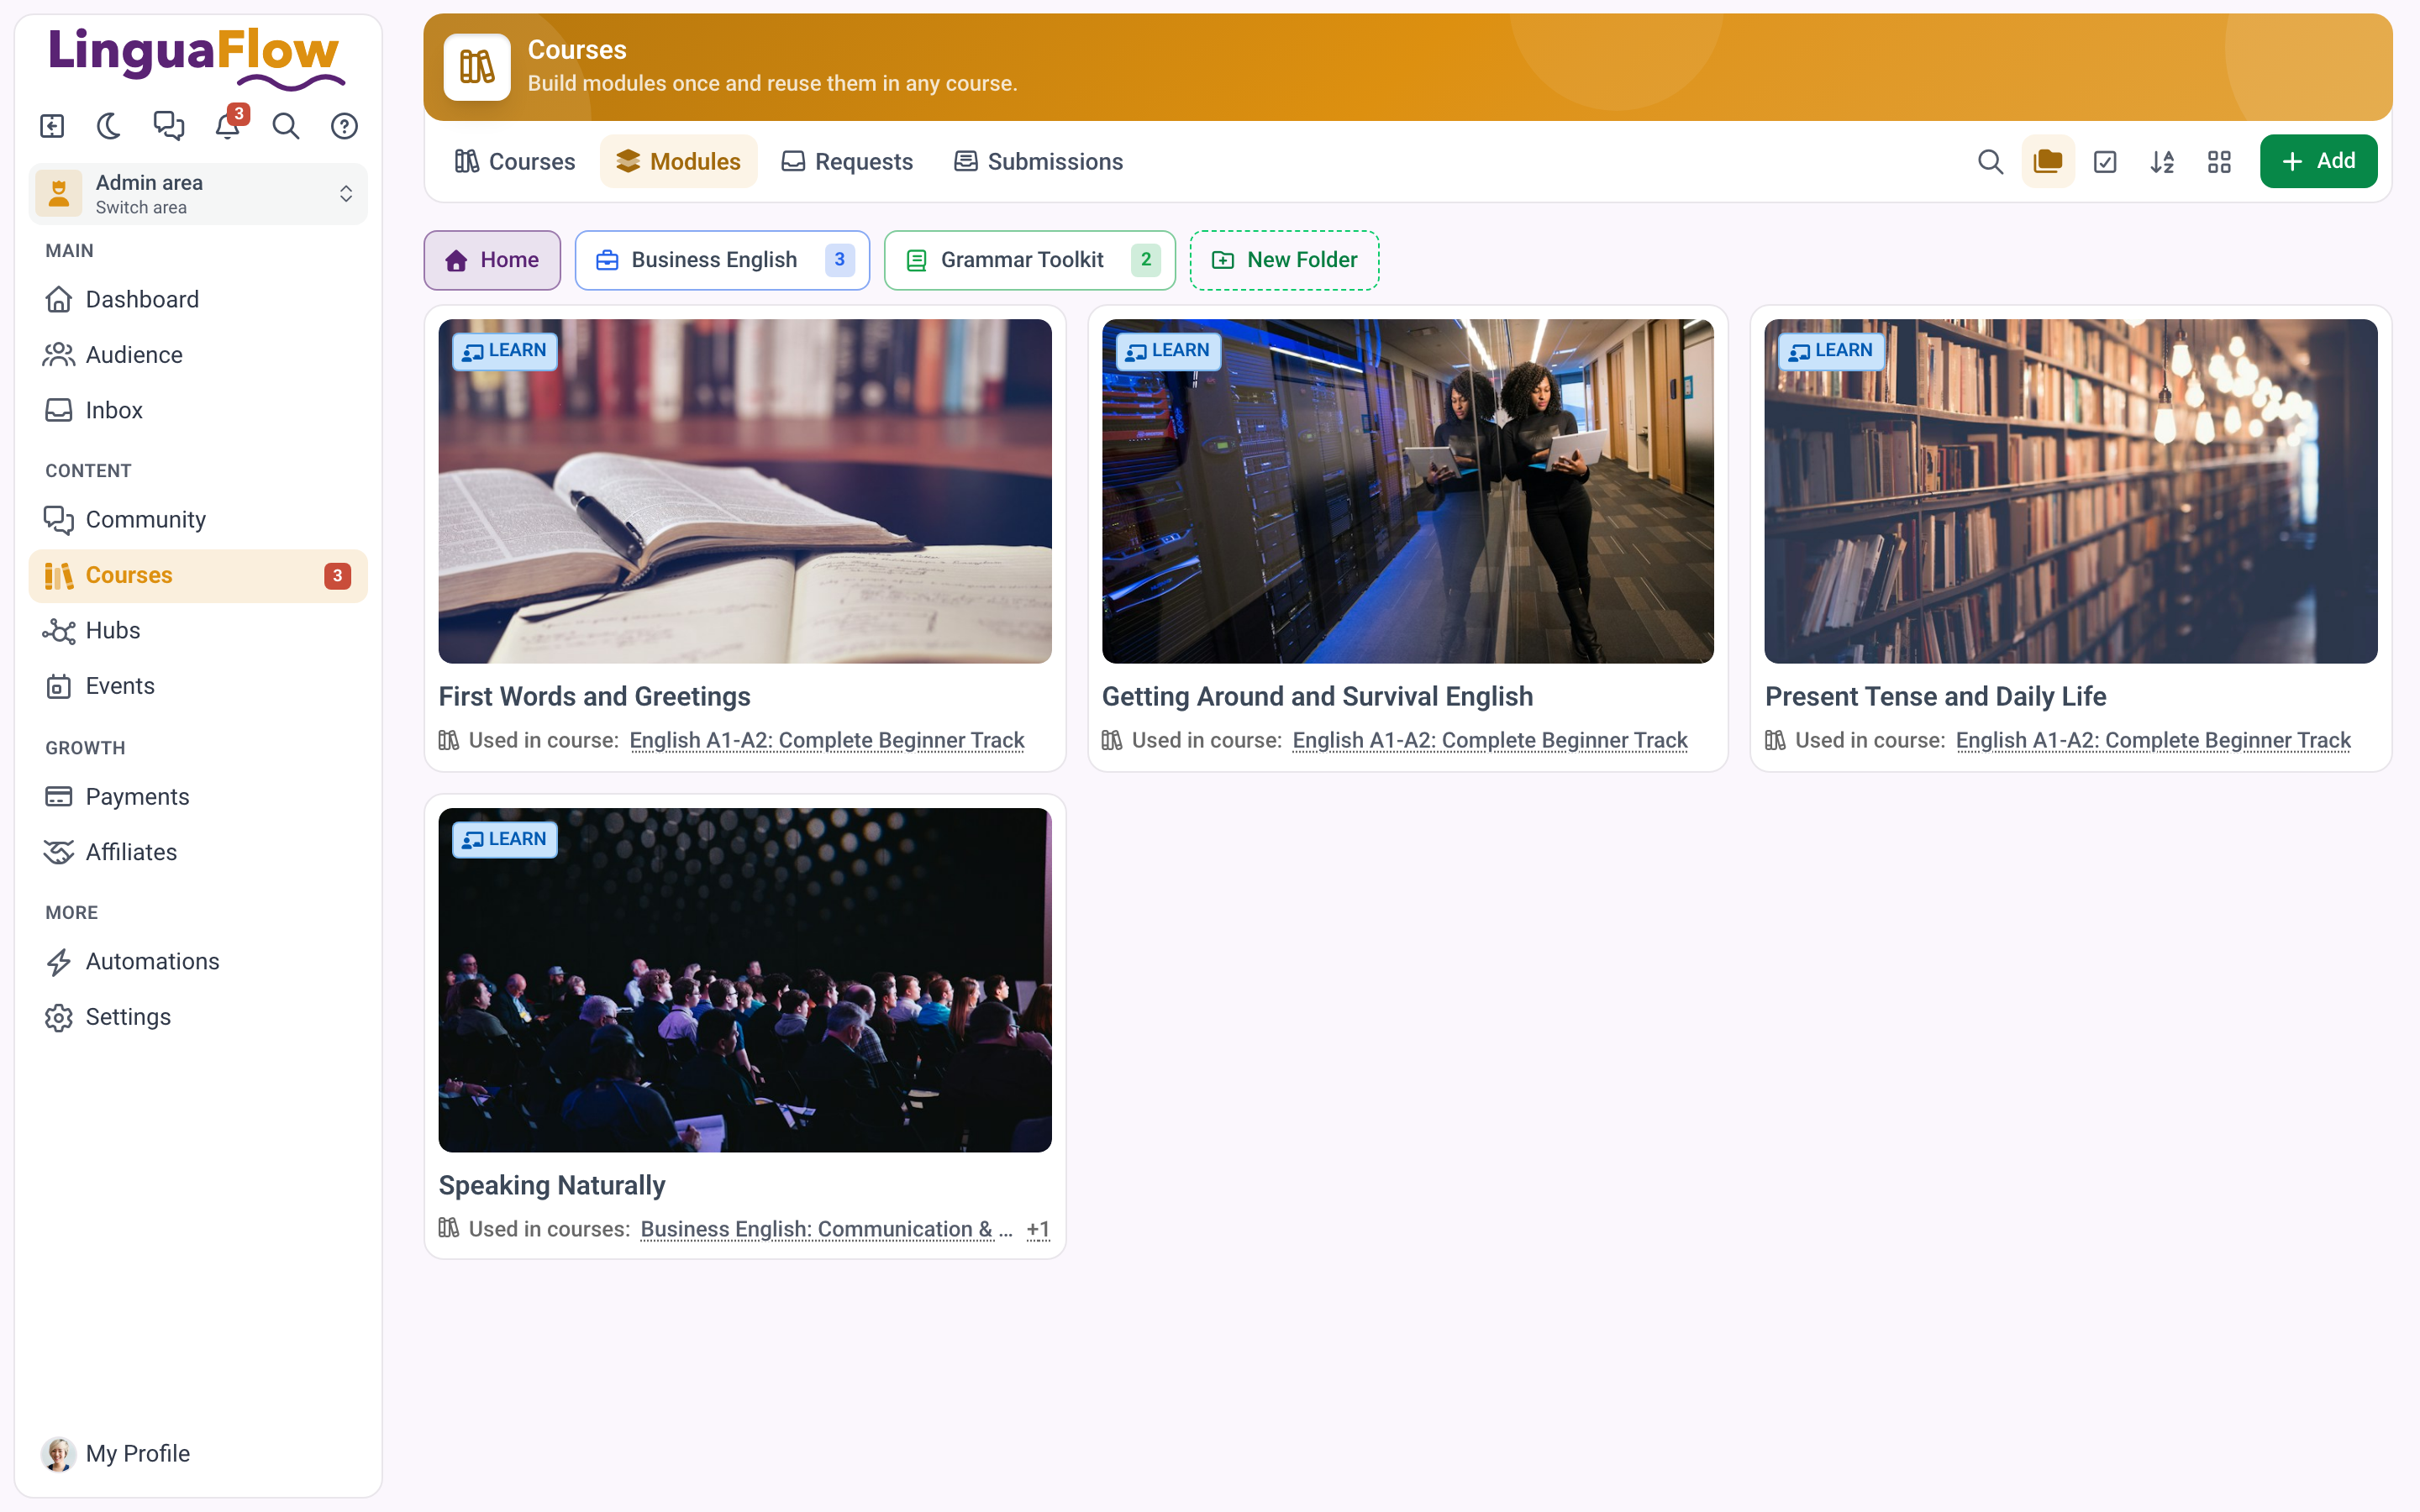Open chat messages icon in sidebar

pos(168,126)
